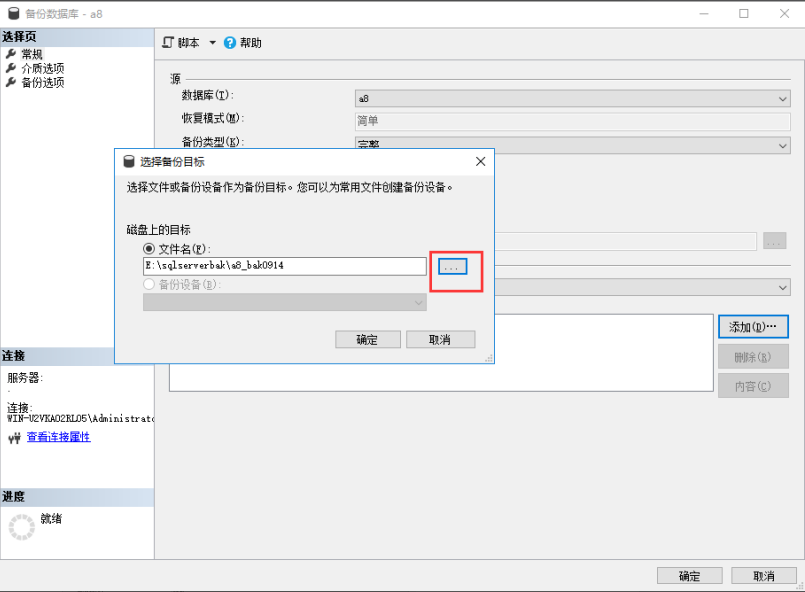This screenshot has width=805, height=592.
Task: Click the 删除 button
Action: point(753,357)
